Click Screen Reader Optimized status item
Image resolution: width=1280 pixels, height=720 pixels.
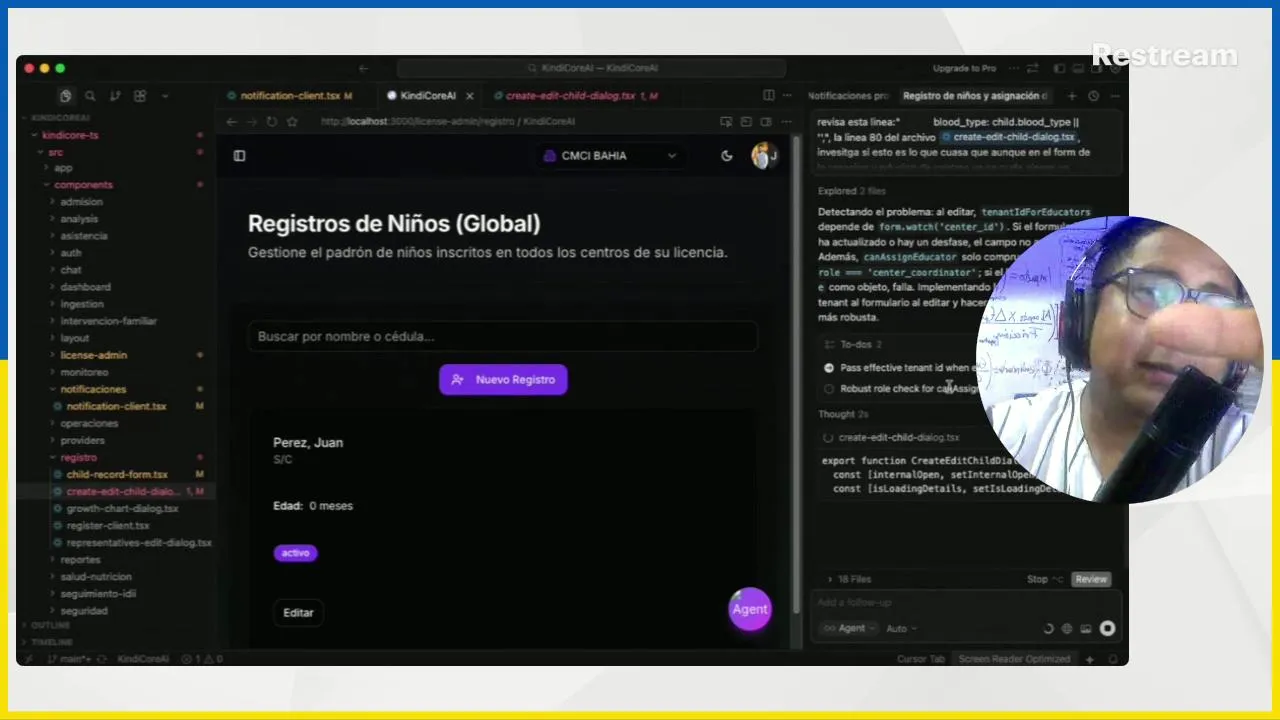point(1014,659)
